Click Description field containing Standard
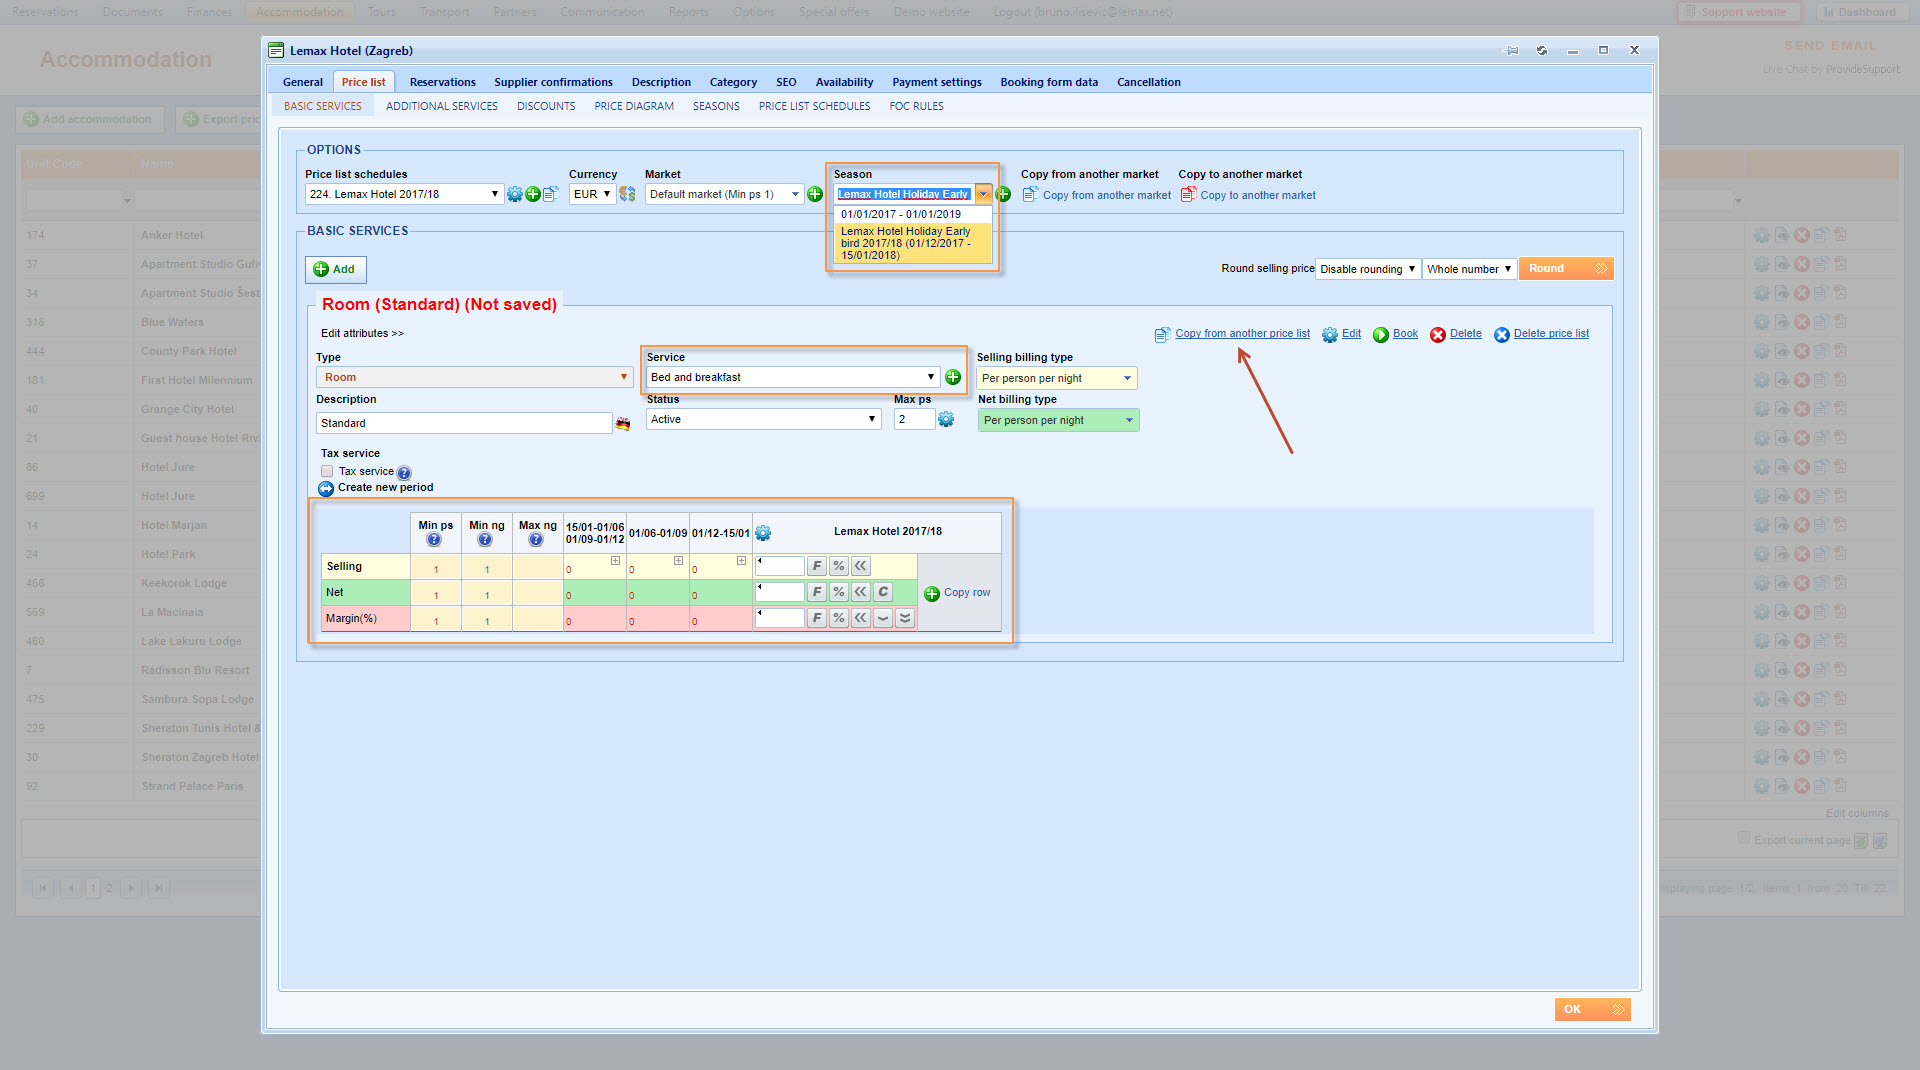Image resolution: width=1920 pixels, height=1070 pixels. [x=464, y=423]
